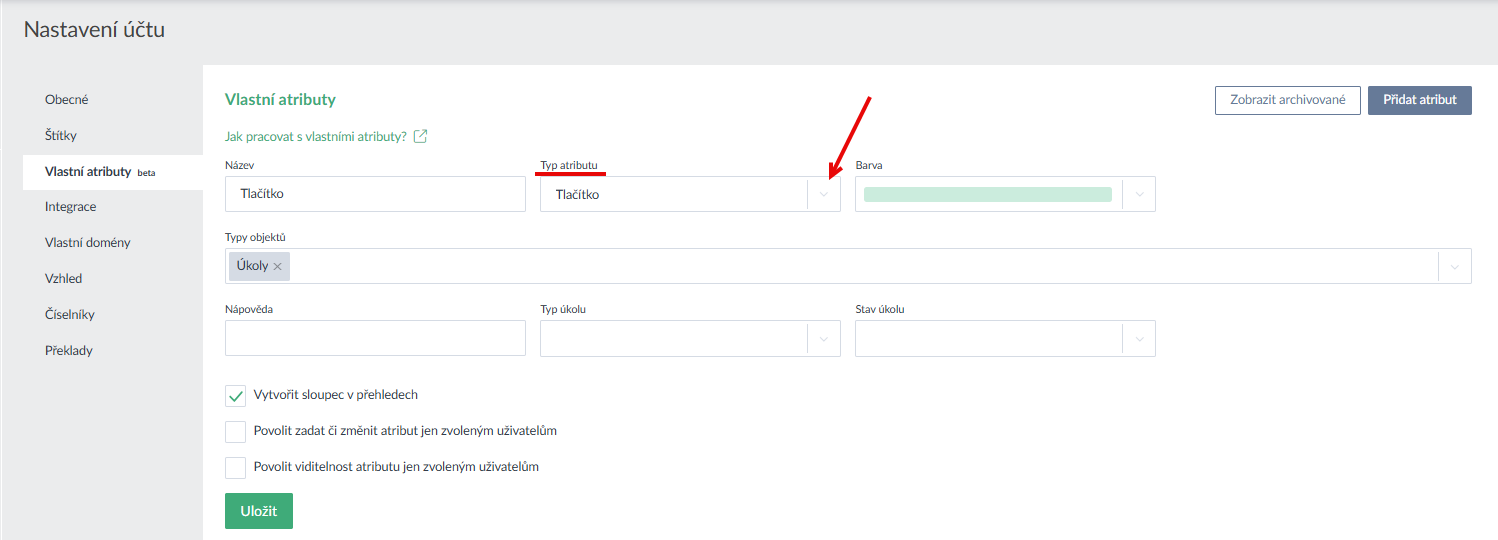Click the Uložit button
The height and width of the screenshot is (540, 1498).
click(x=258, y=511)
